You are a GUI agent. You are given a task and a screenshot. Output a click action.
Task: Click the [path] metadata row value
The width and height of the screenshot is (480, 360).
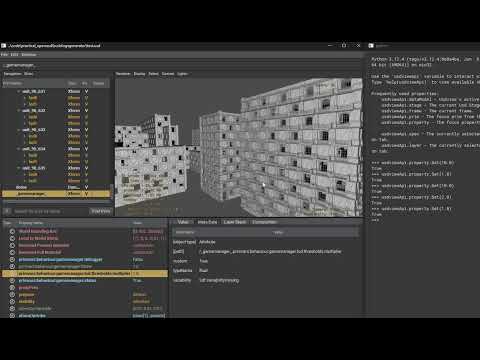(x=270, y=251)
